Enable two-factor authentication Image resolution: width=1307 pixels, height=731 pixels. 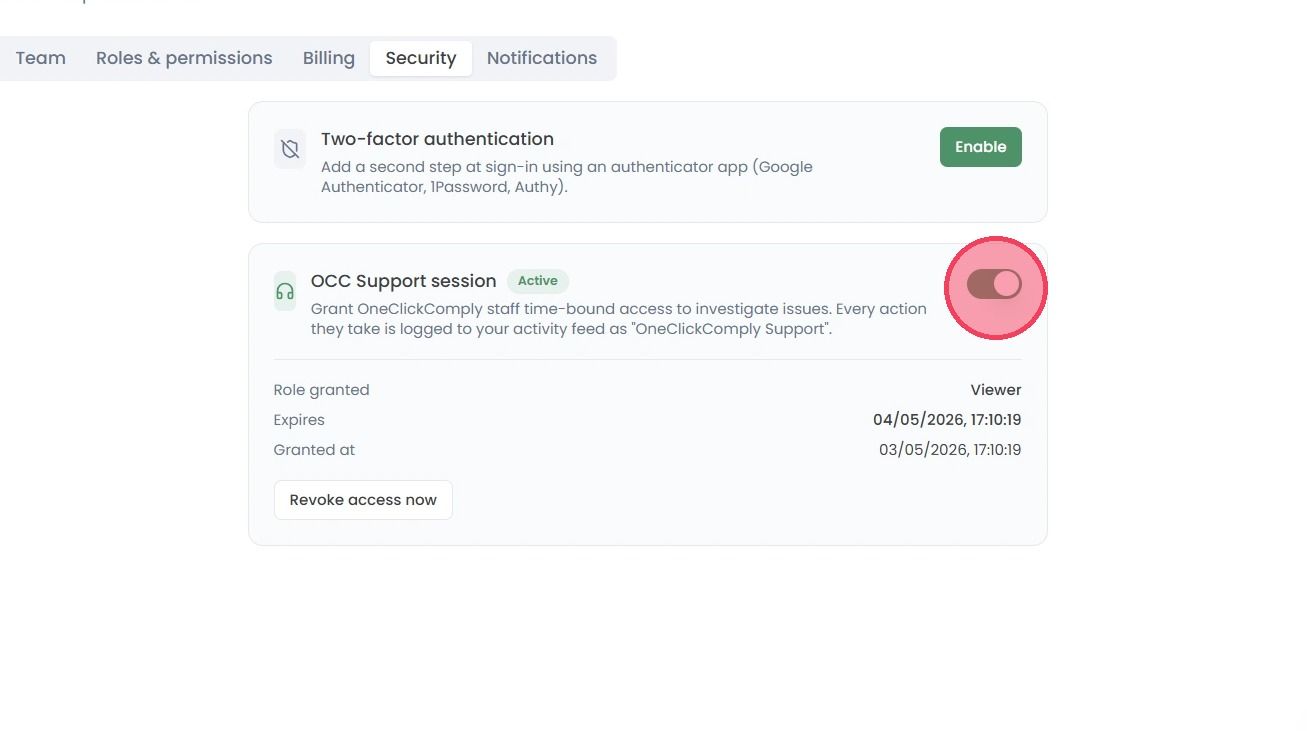[x=981, y=147]
